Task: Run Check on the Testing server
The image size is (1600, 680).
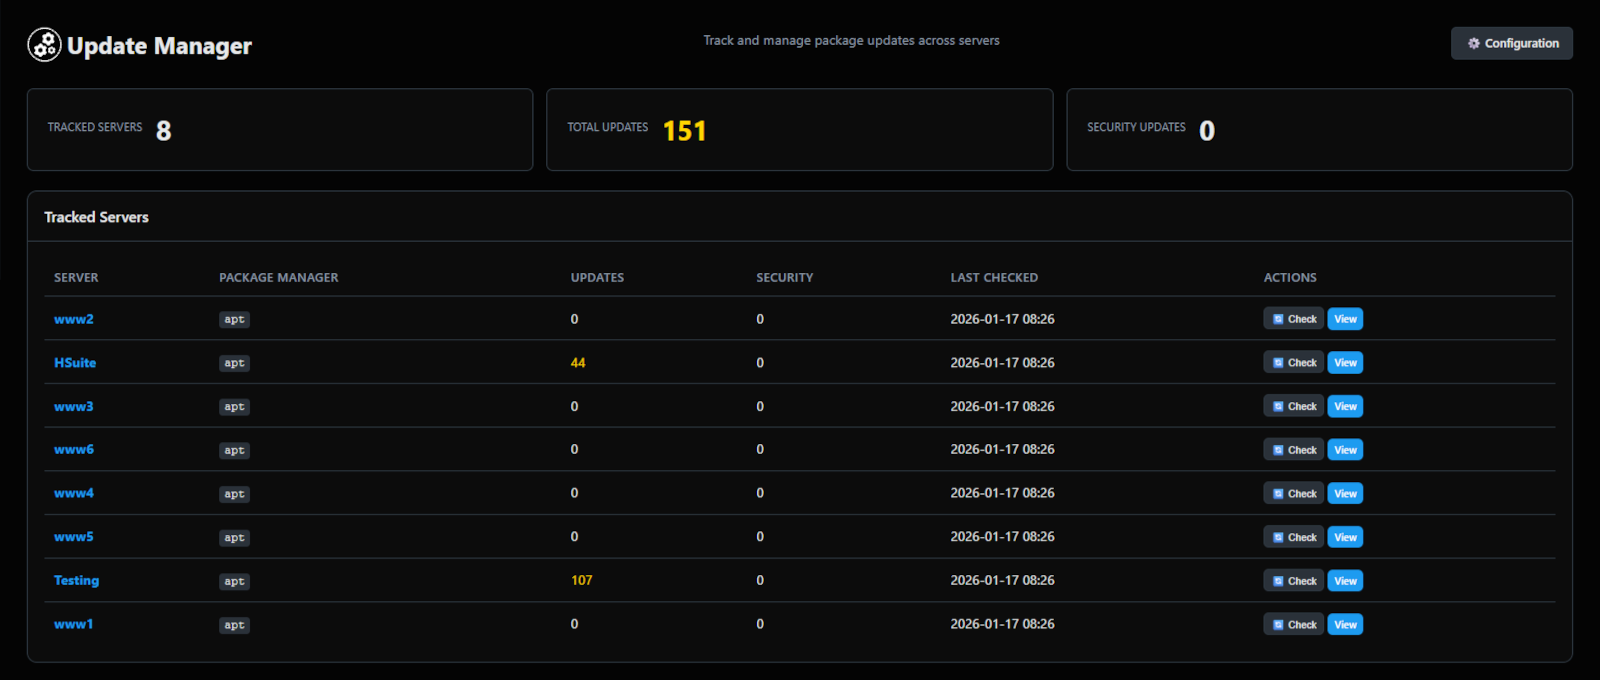Action: tap(1293, 581)
